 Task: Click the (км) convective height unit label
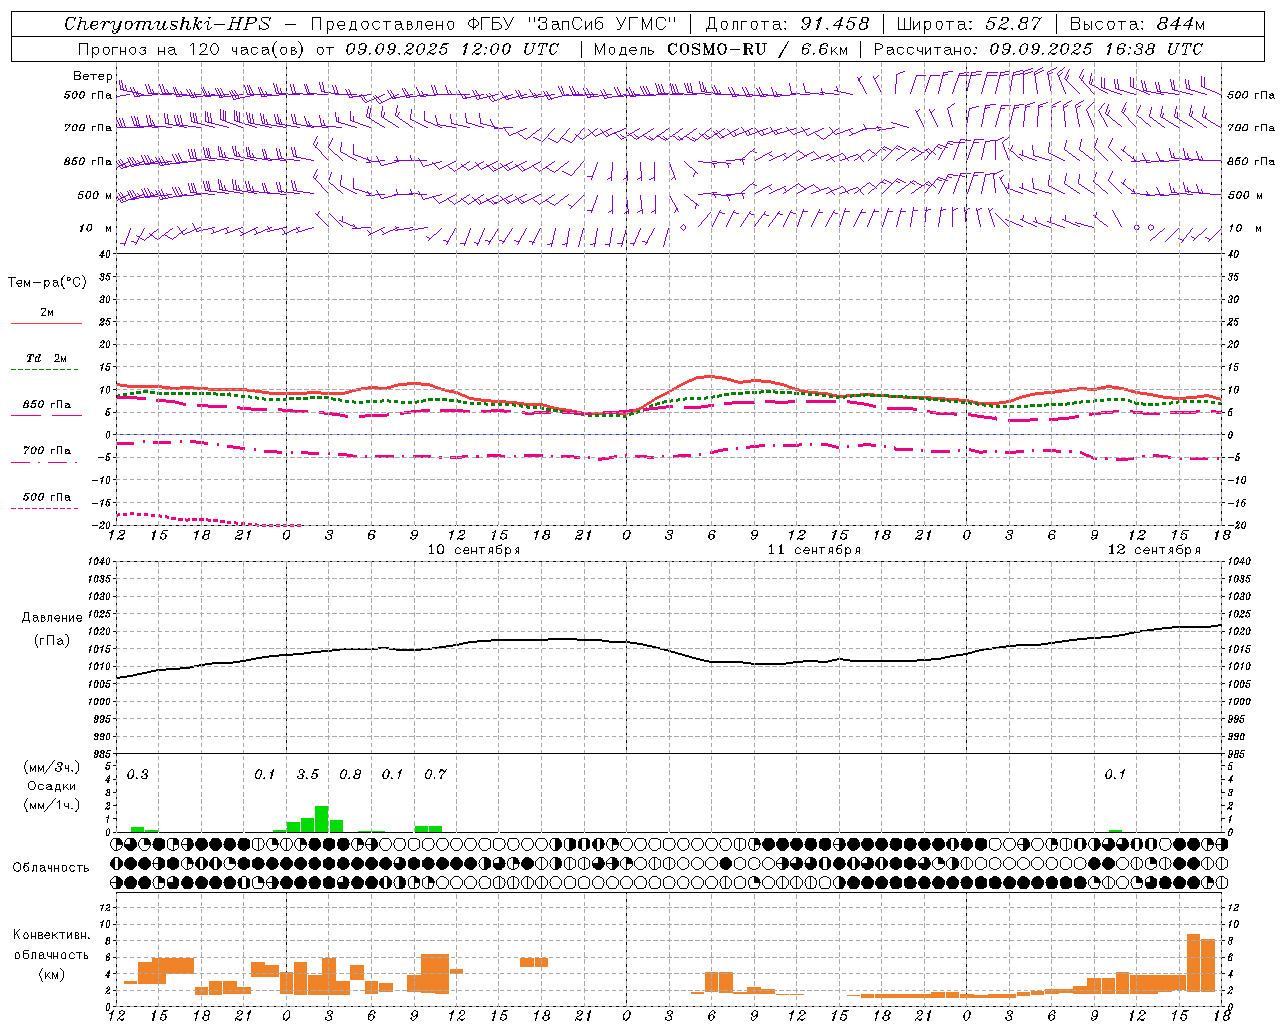[51, 974]
